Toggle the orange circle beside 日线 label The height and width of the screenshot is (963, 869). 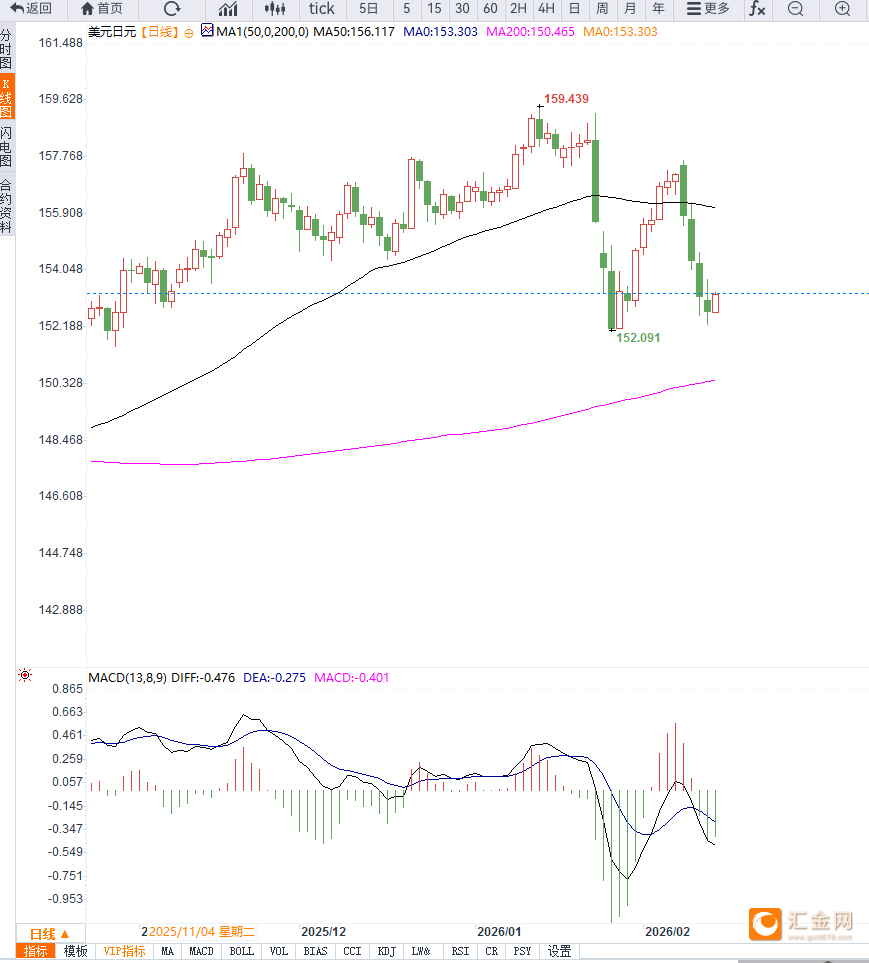pyautogui.click(x=189, y=33)
